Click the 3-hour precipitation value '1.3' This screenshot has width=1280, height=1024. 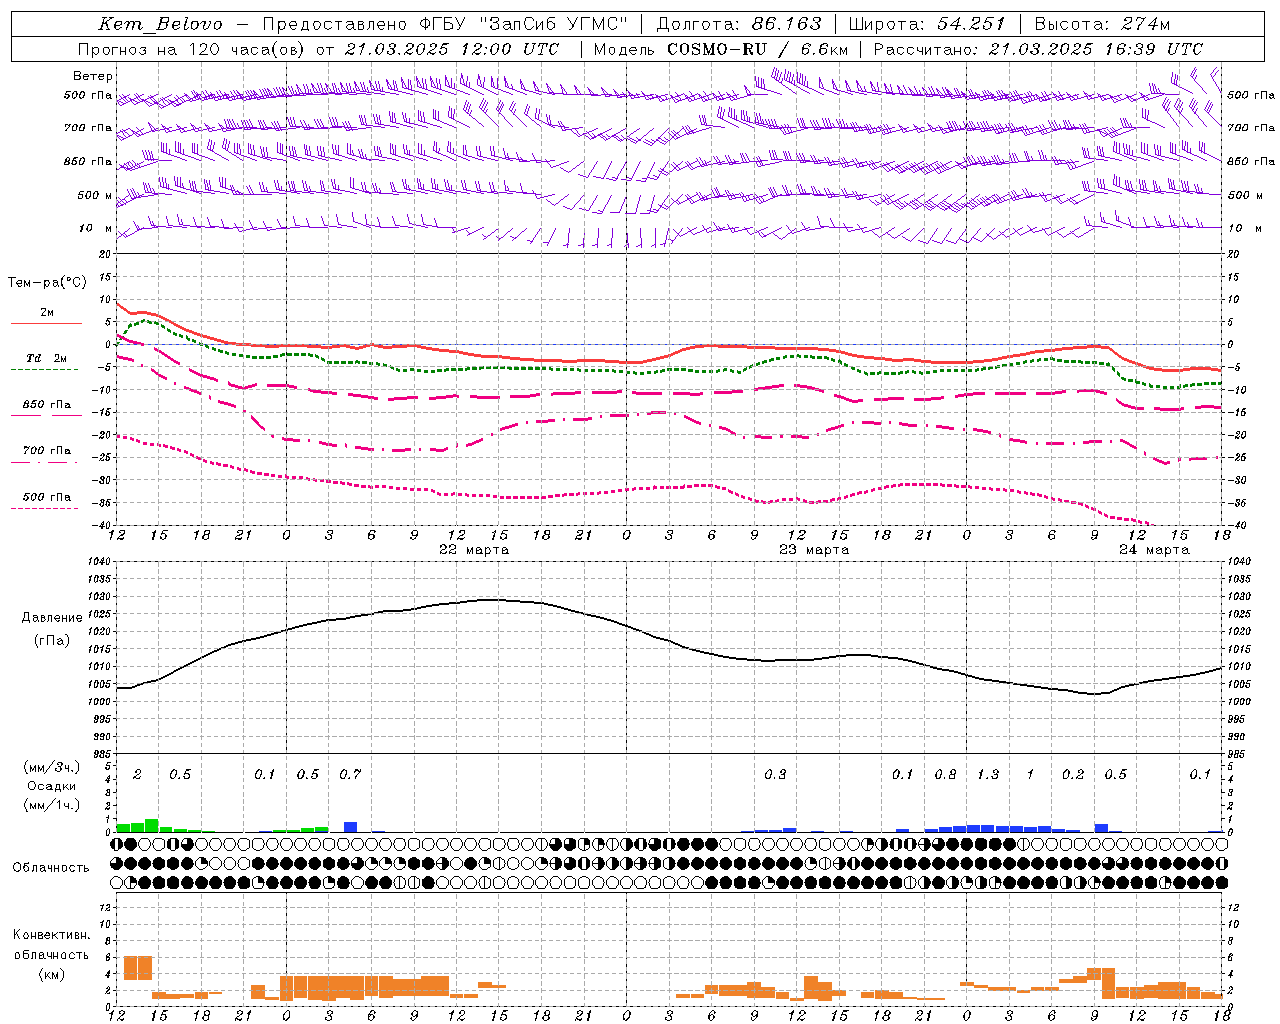coord(988,775)
